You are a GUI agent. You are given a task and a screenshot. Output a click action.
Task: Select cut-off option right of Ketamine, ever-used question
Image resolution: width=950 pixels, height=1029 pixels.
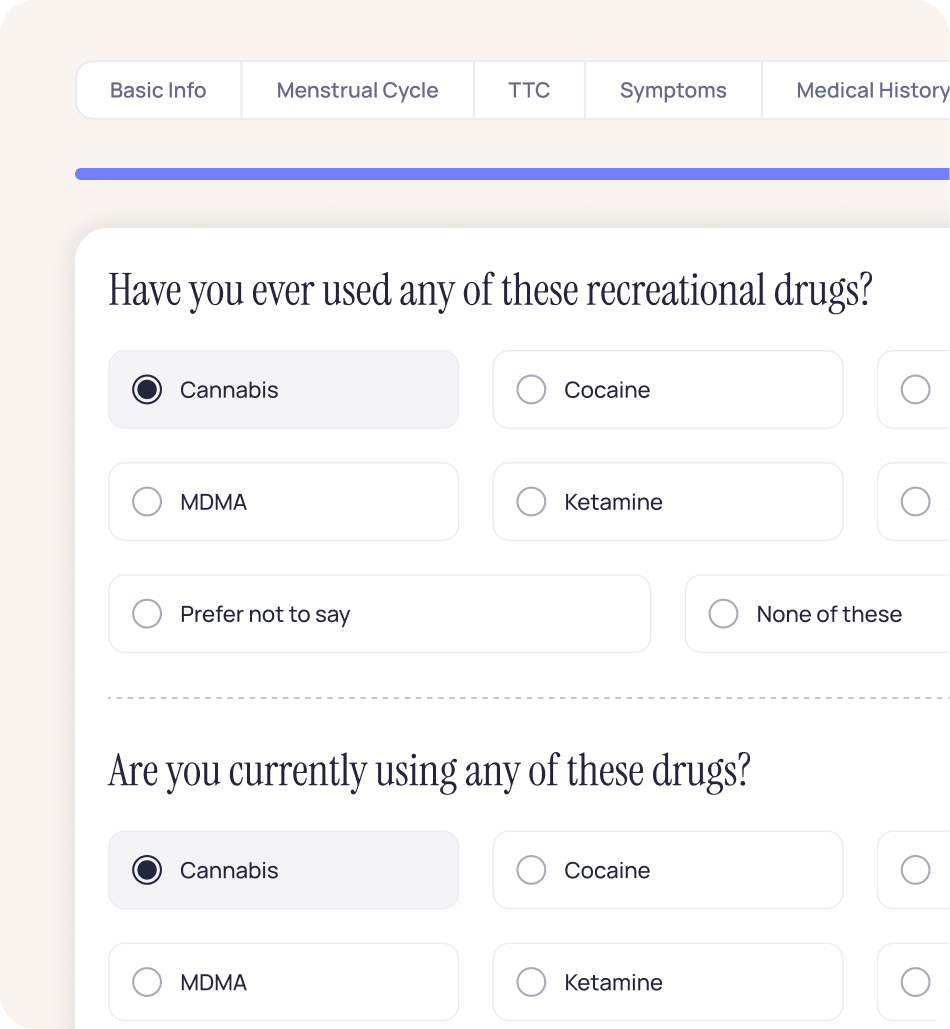915,502
